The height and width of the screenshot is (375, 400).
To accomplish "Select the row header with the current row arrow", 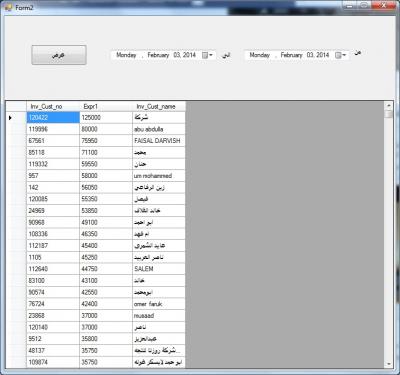I will pos(16,118).
